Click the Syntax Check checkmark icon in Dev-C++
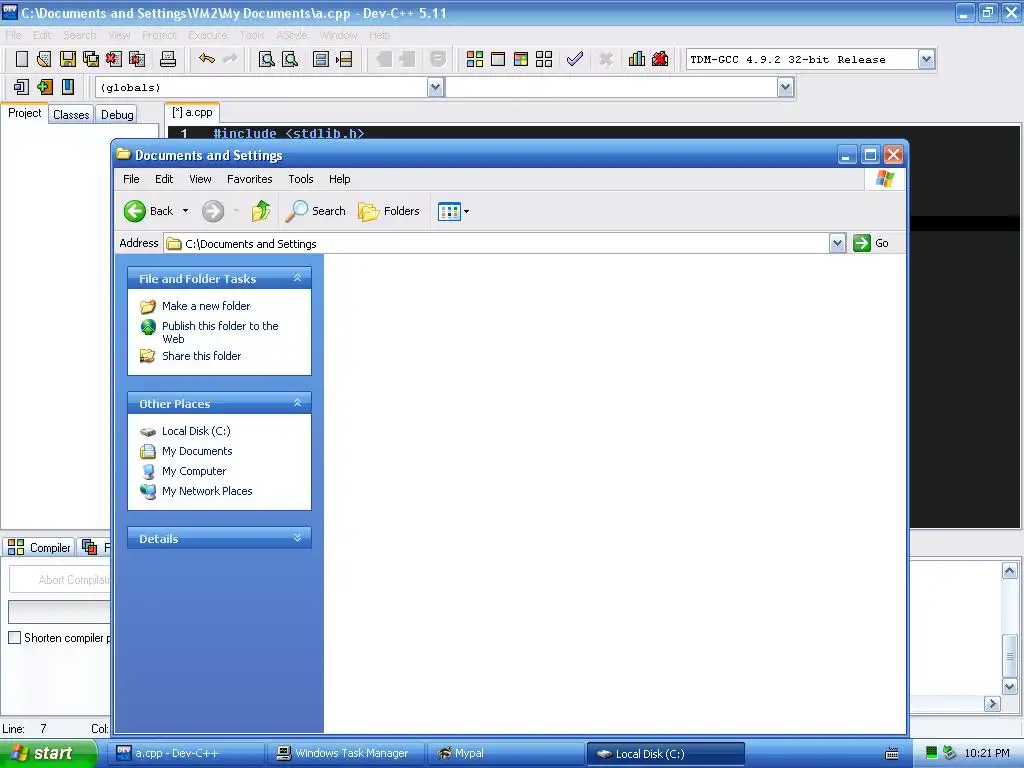Screen dimensions: 1024x768 [x=575, y=59]
